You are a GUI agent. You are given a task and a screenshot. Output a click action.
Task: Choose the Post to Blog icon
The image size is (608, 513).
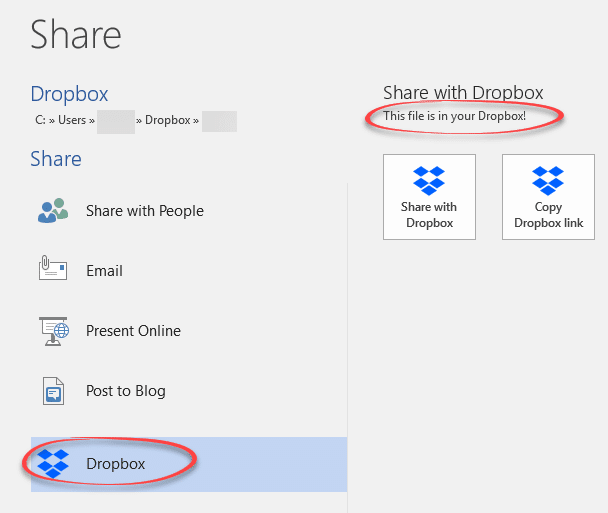point(52,391)
